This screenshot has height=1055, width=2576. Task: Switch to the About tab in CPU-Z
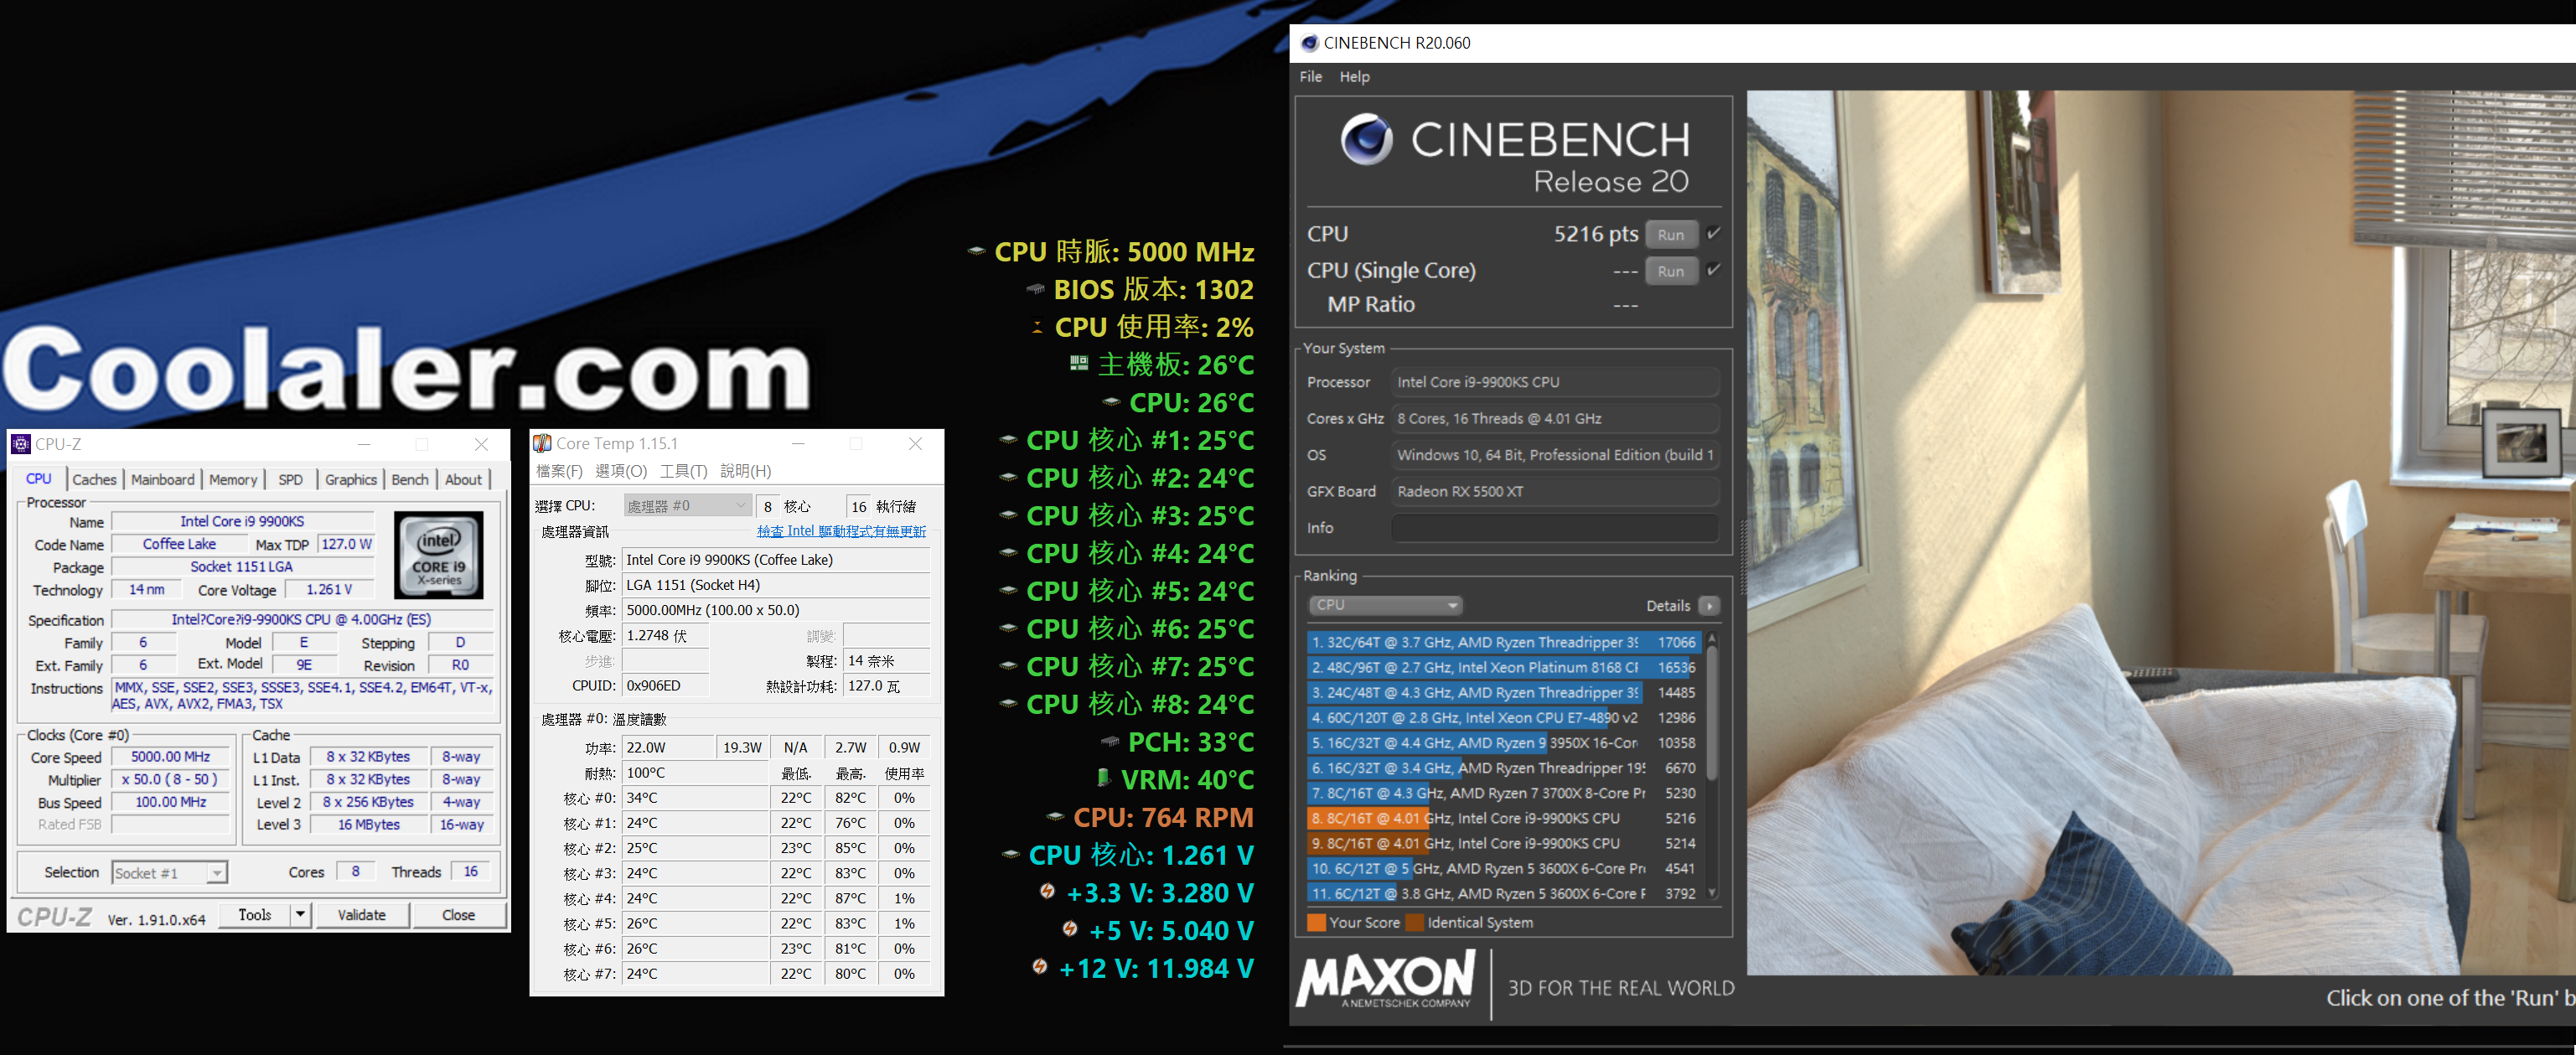(x=464, y=480)
